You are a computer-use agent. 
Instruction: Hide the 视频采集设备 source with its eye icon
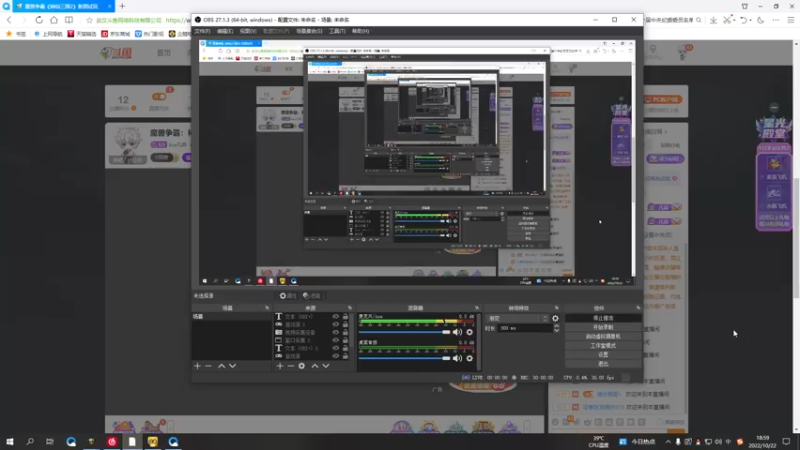[x=336, y=332]
